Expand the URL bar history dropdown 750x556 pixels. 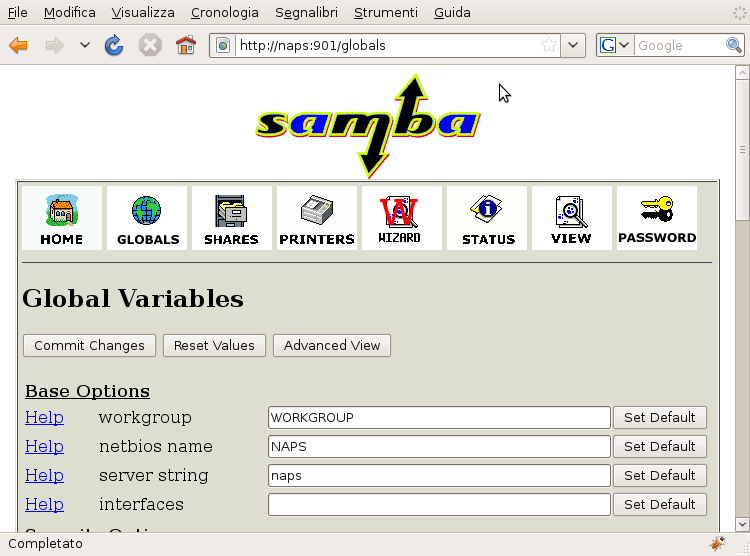(573, 45)
